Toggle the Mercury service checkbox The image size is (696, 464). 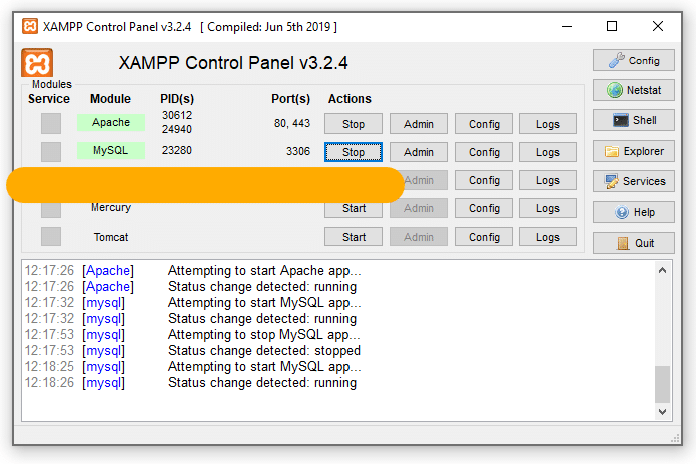51,210
